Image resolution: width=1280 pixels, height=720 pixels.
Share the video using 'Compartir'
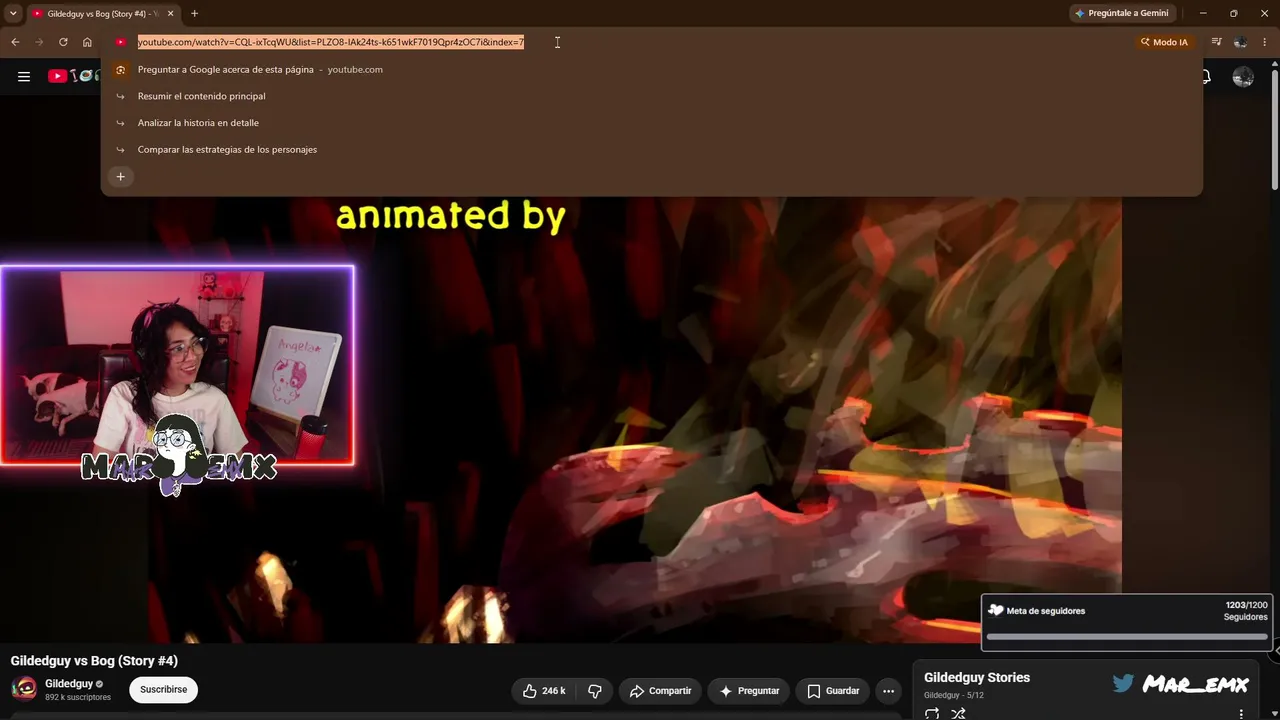[x=661, y=691]
